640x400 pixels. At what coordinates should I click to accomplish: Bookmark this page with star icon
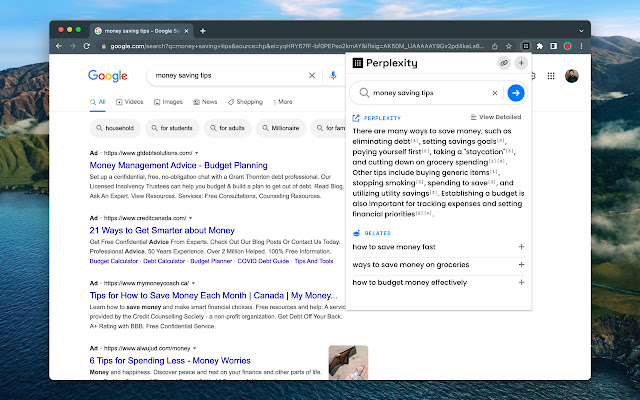tap(509, 46)
